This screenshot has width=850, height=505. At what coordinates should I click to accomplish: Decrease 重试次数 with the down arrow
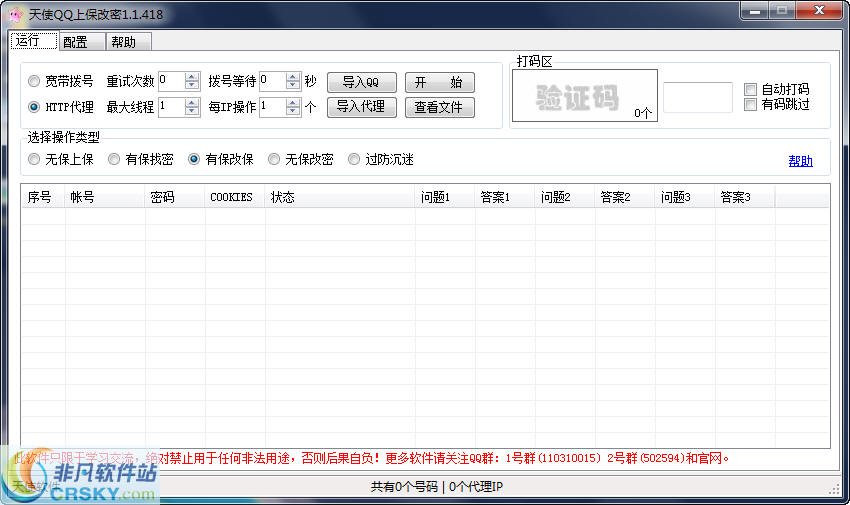tap(192, 86)
